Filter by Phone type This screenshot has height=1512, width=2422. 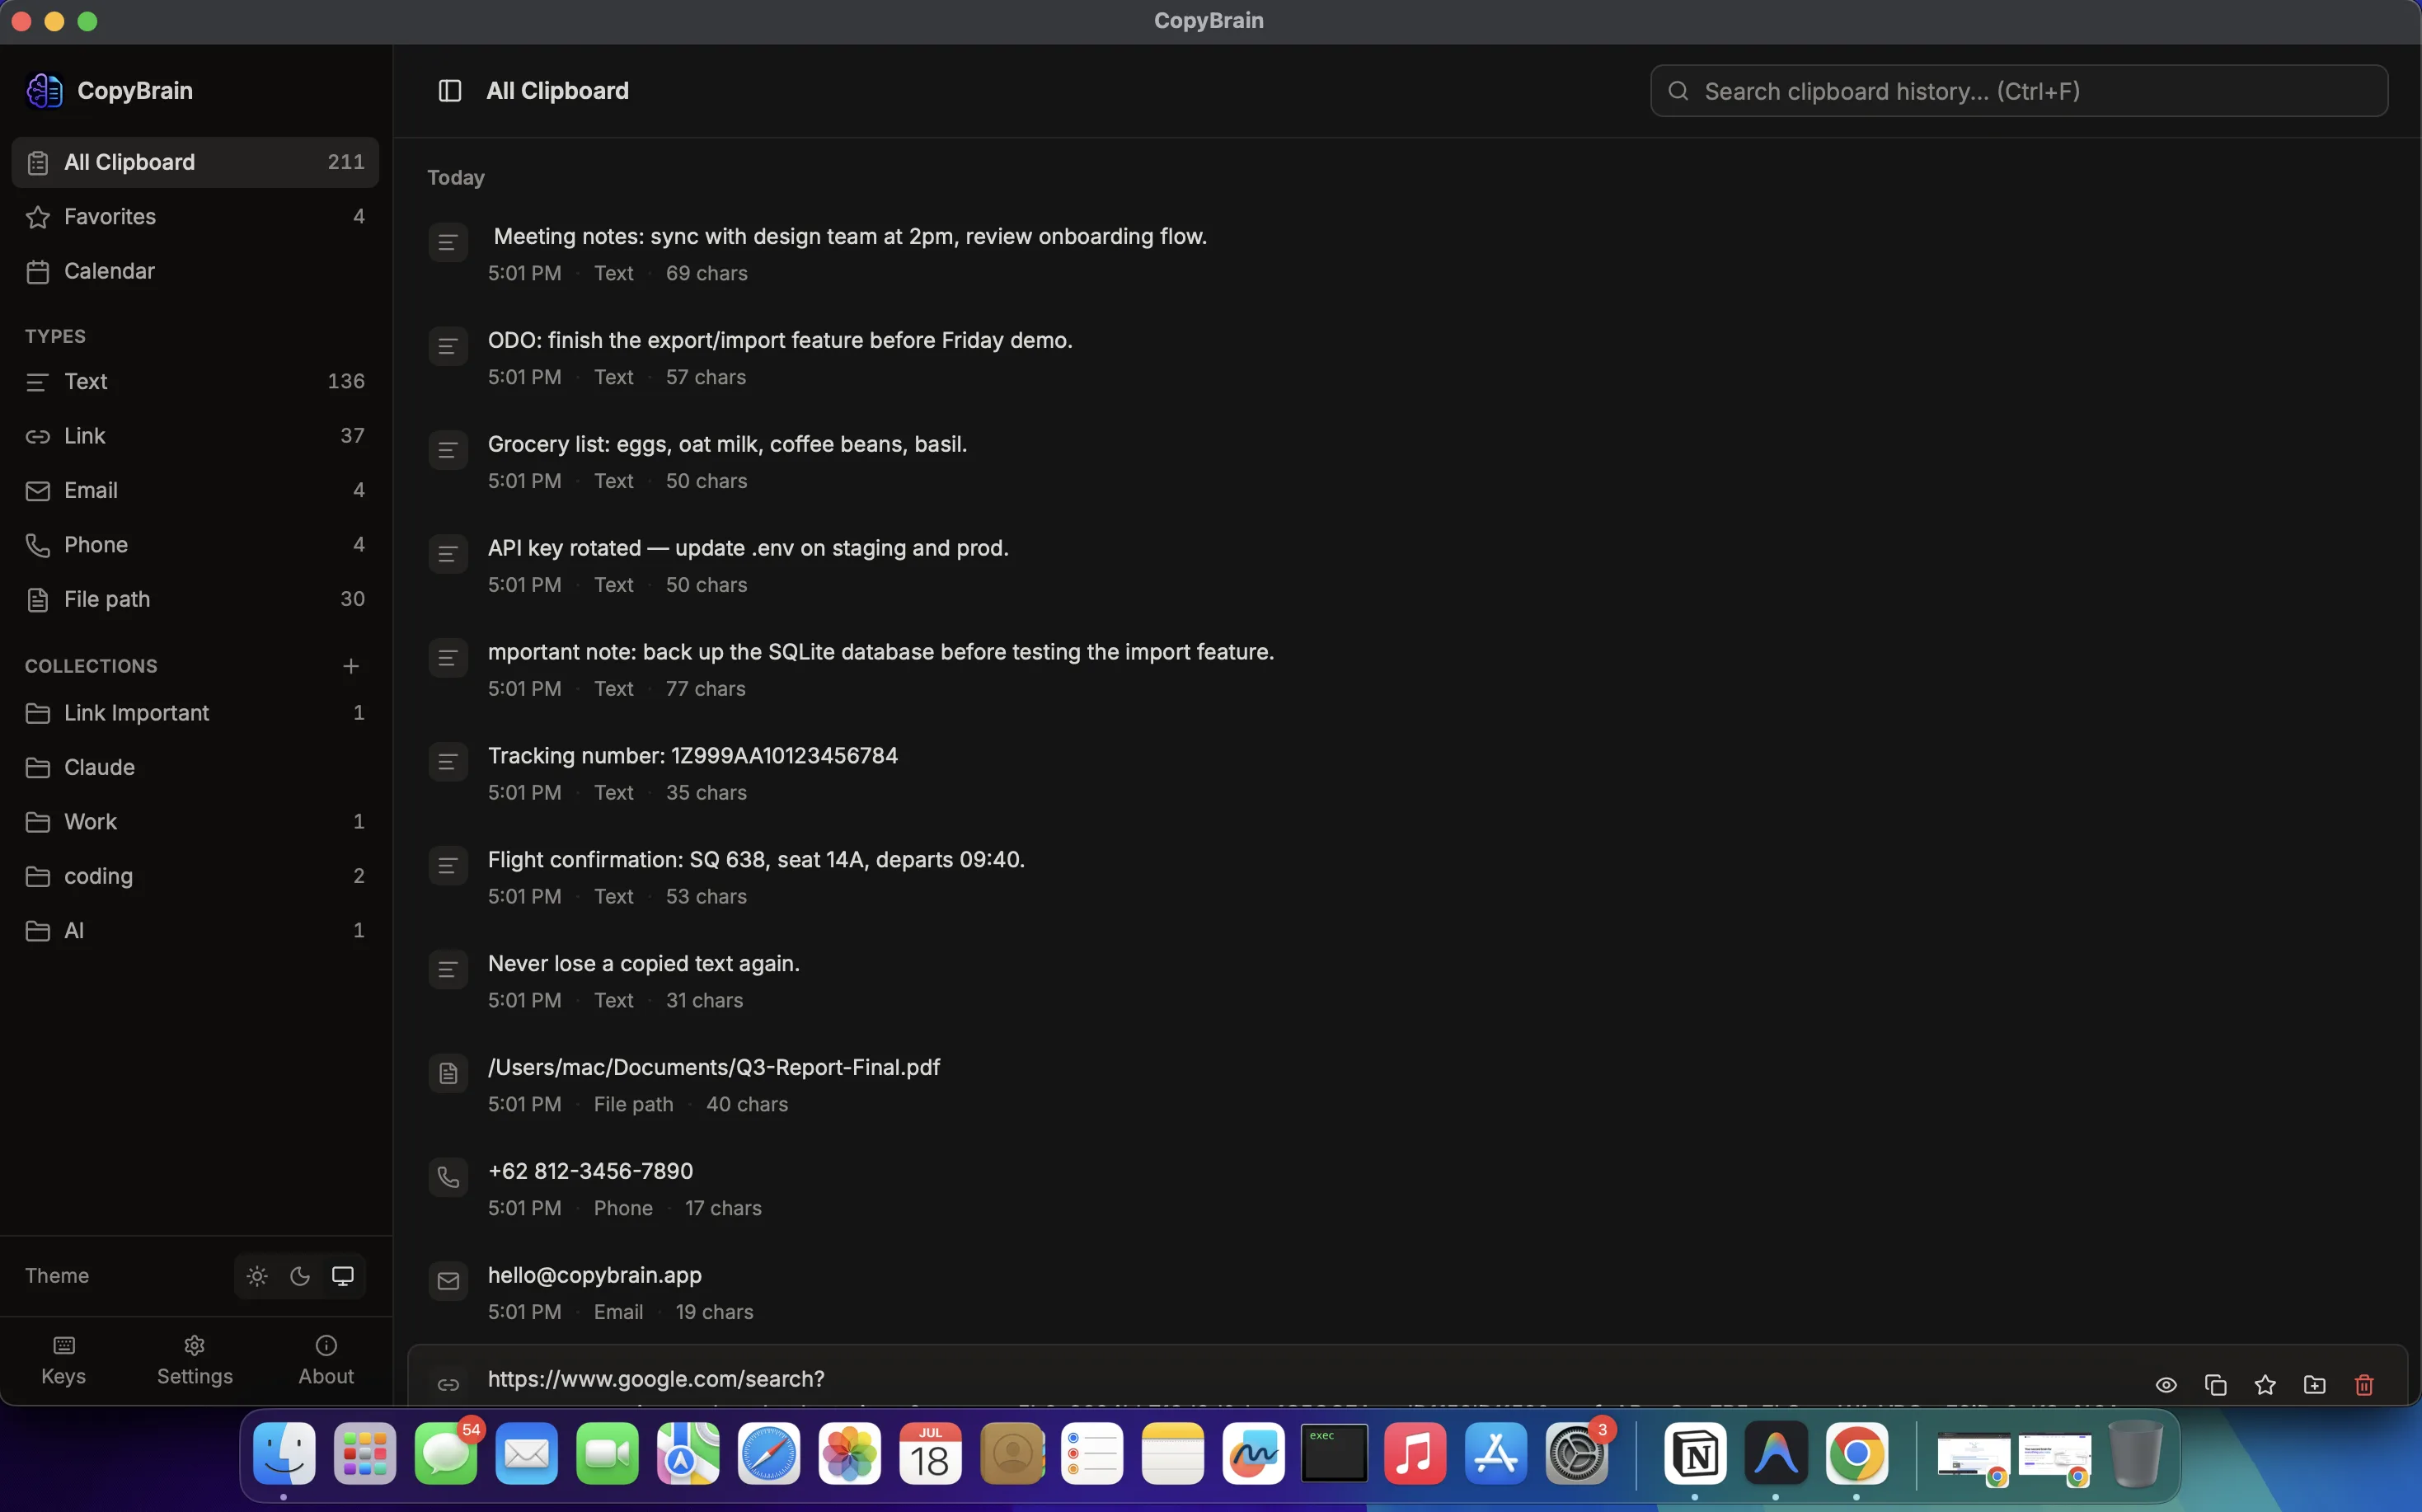[x=195, y=545]
